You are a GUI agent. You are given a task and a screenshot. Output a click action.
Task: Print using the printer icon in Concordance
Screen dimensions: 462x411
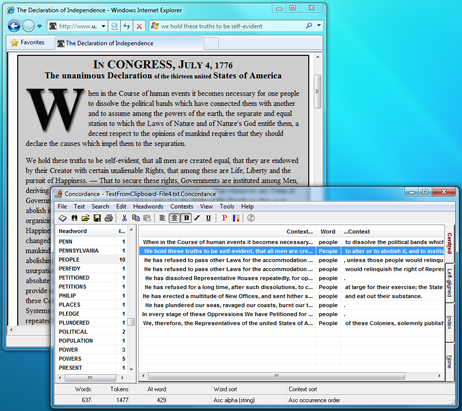108,218
